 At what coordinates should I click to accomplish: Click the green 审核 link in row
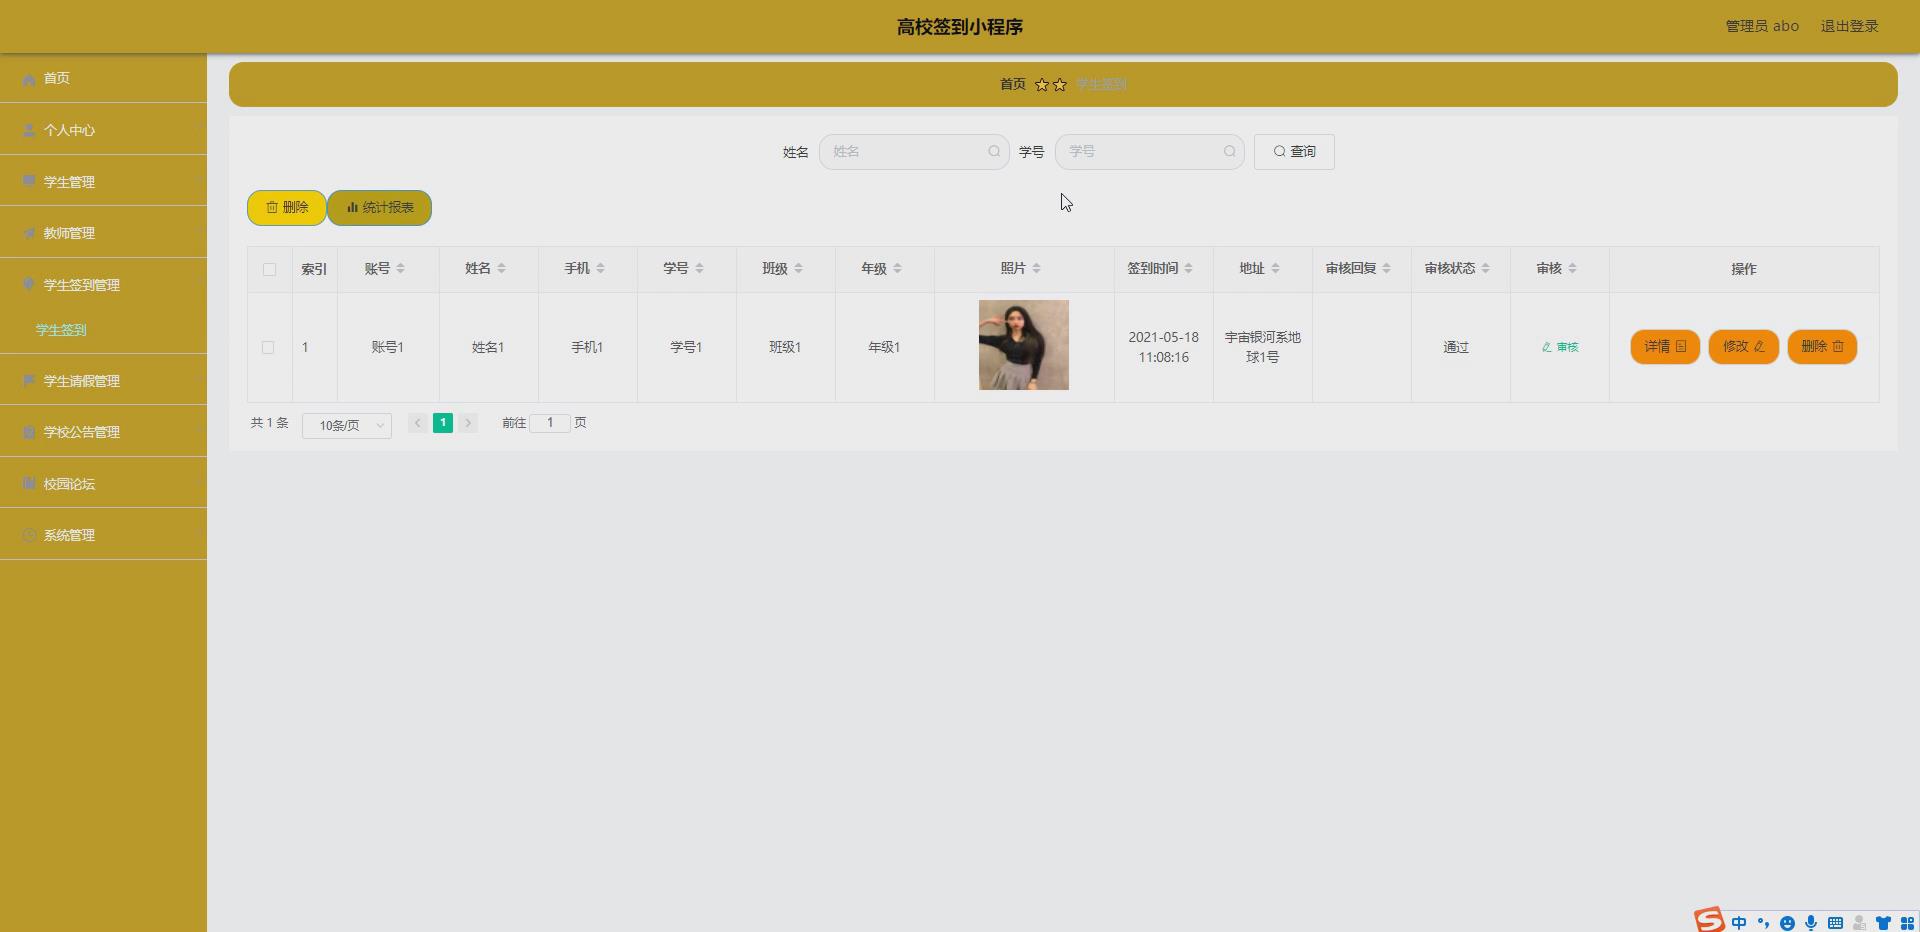(1560, 347)
